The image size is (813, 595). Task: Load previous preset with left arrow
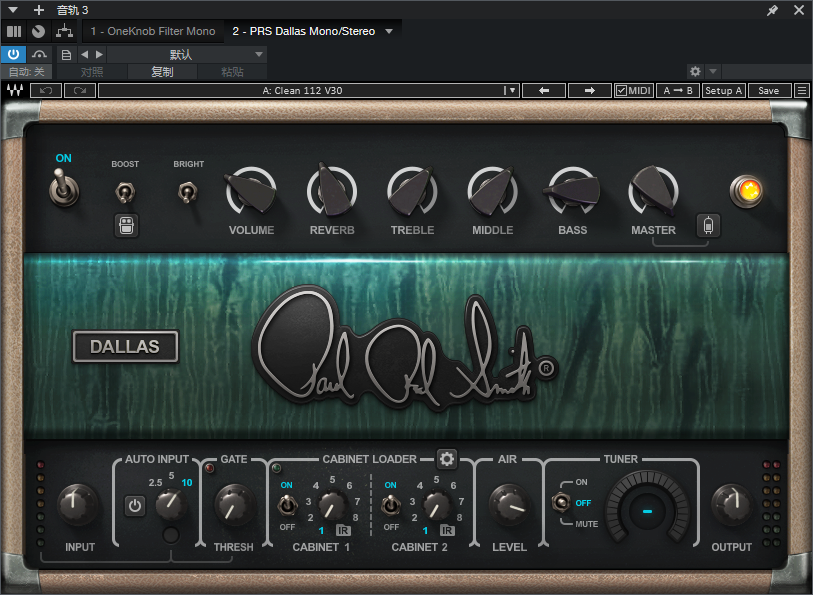pos(543,90)
